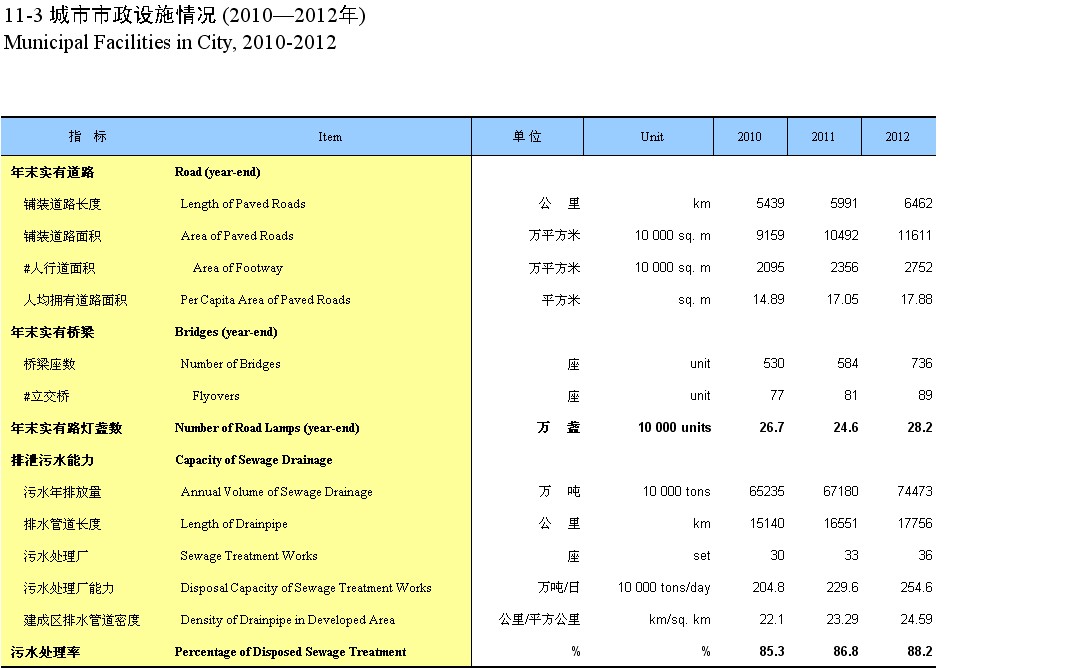Click the road lamps value 24.6
Image resolution: width=1080 pixels, height=668 pixels.
click(x=846, y=428)
